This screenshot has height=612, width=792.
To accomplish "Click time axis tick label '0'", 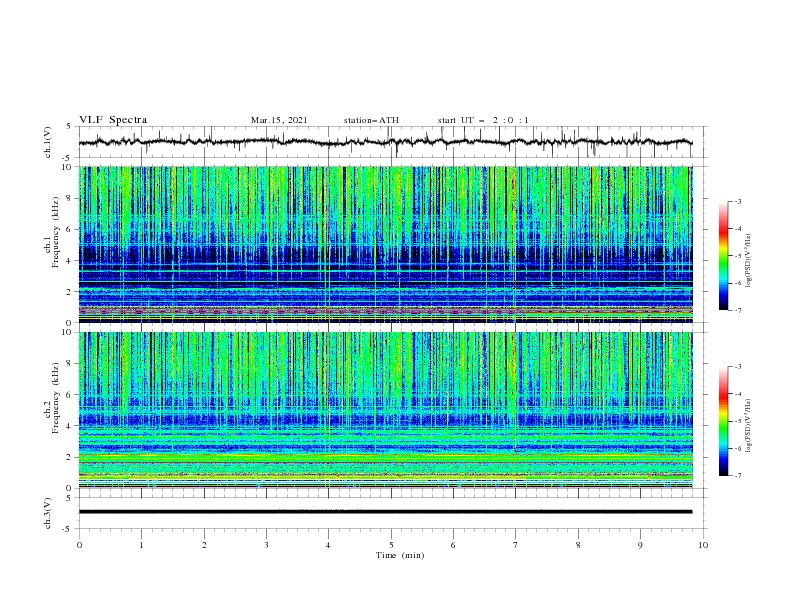I will pyautogui.click(x=79, y=545).
